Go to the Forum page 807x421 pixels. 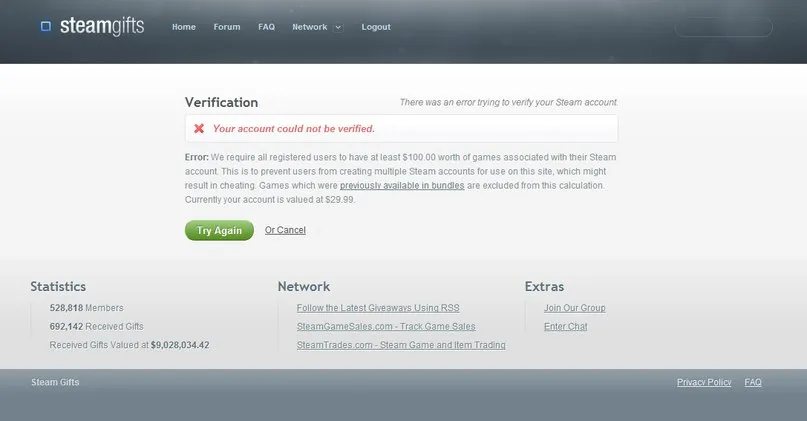click(x=227, y=27)
